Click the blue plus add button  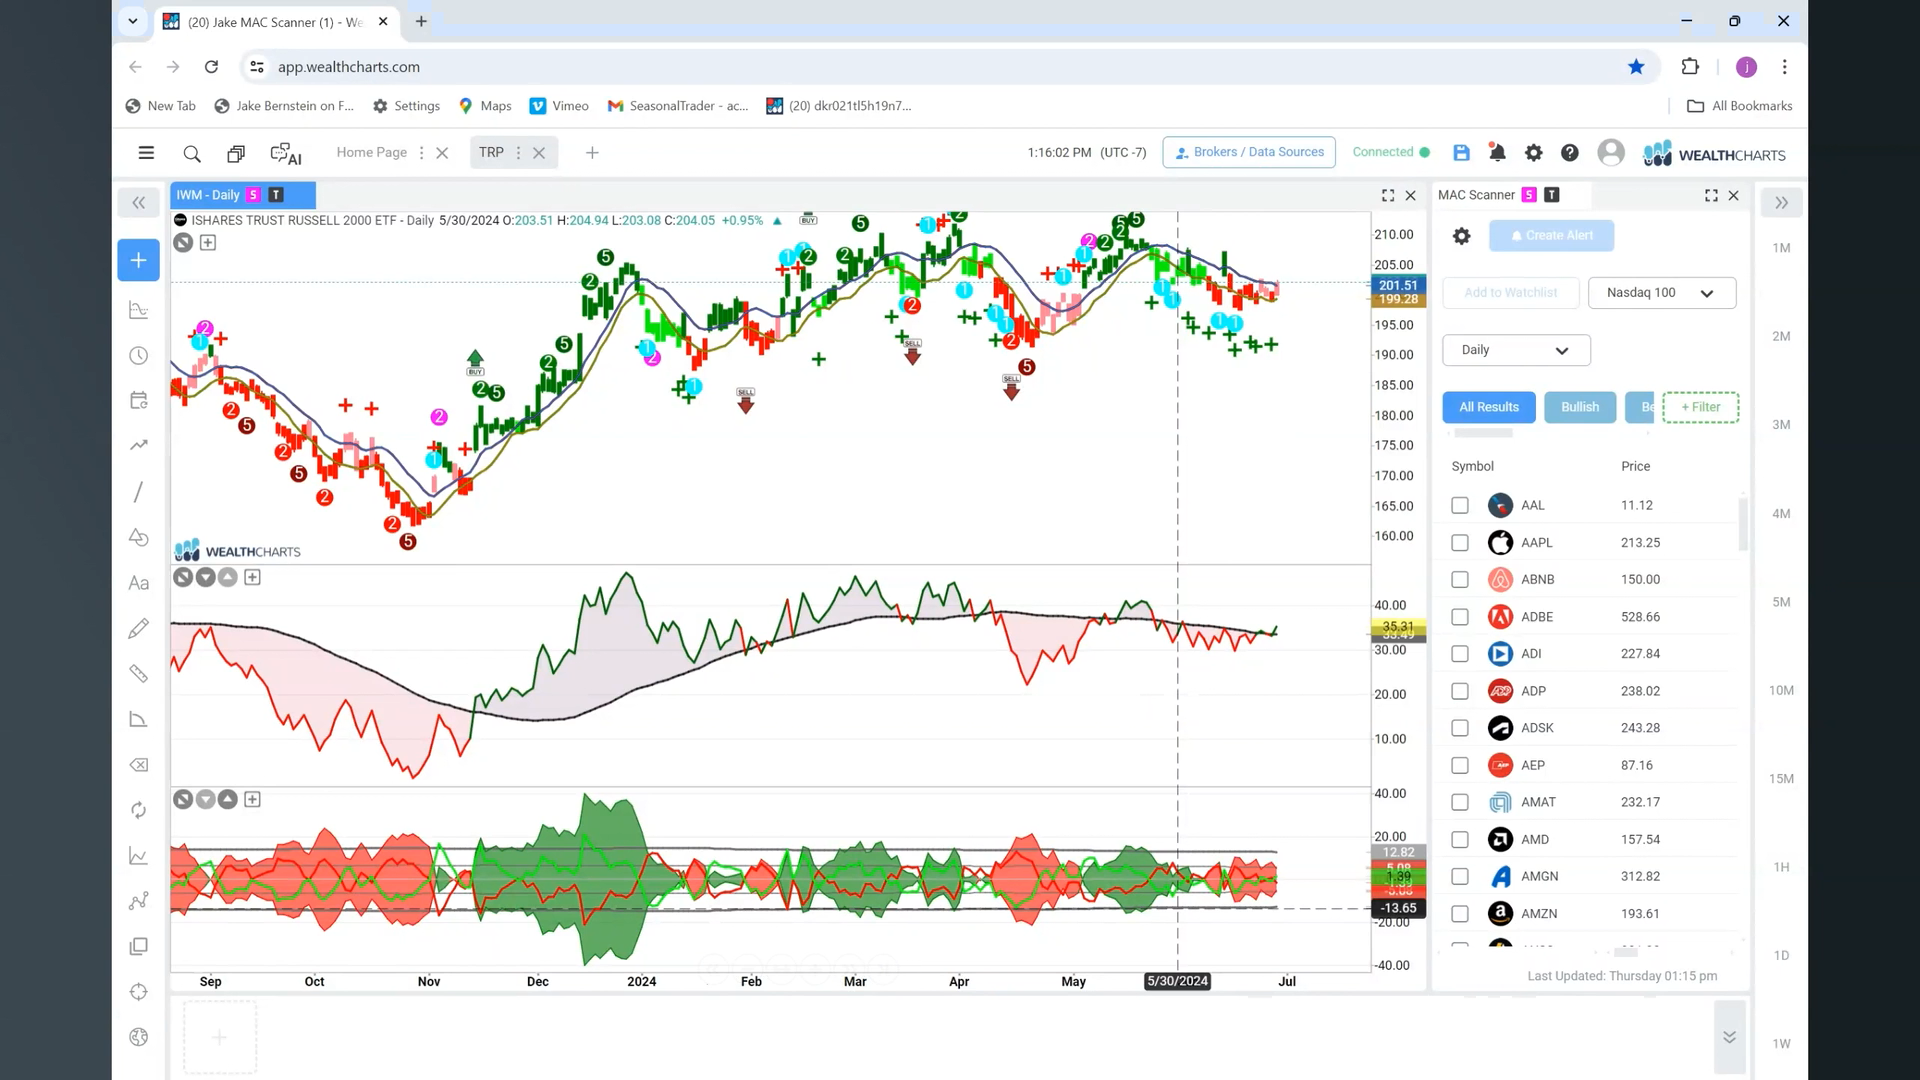[x=139, y=260]
